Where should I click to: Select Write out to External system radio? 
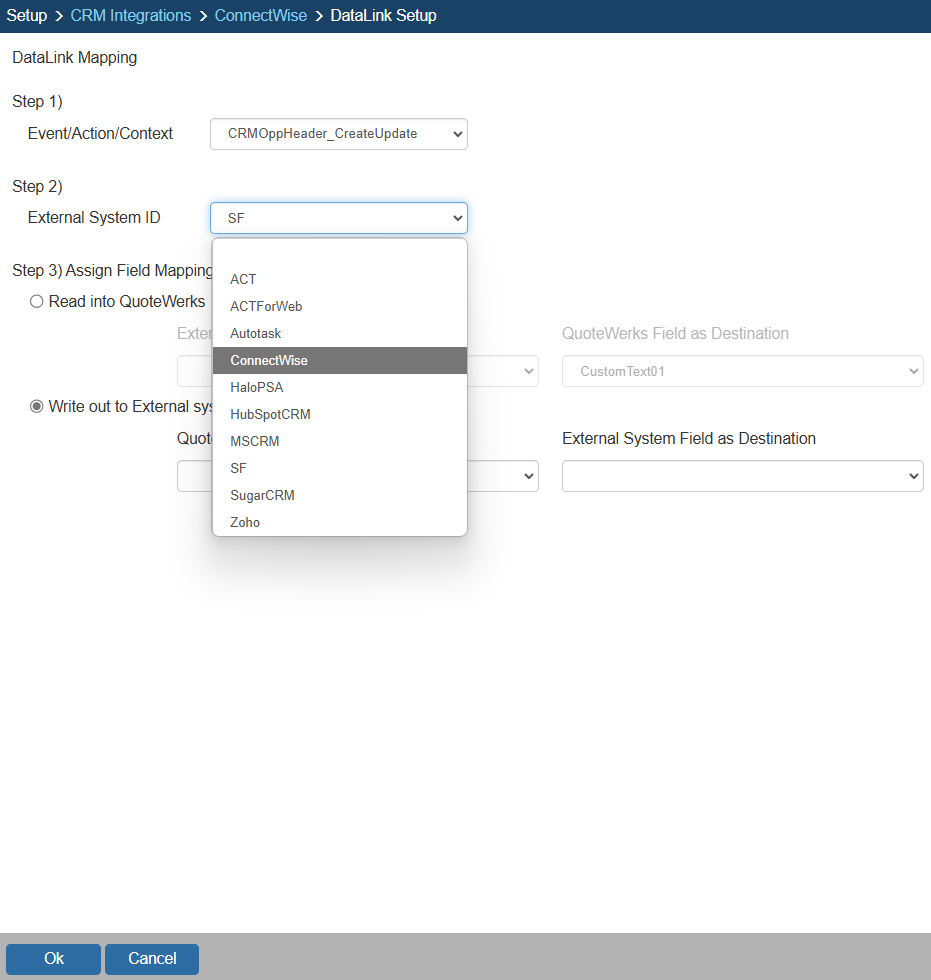pos(37,406)
